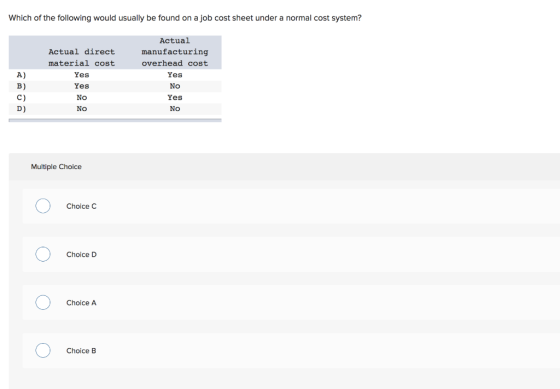Click row D's overhead cost 'No' cell
The width and height of the screenshot is (560, 389).
[x=175, y=109]
